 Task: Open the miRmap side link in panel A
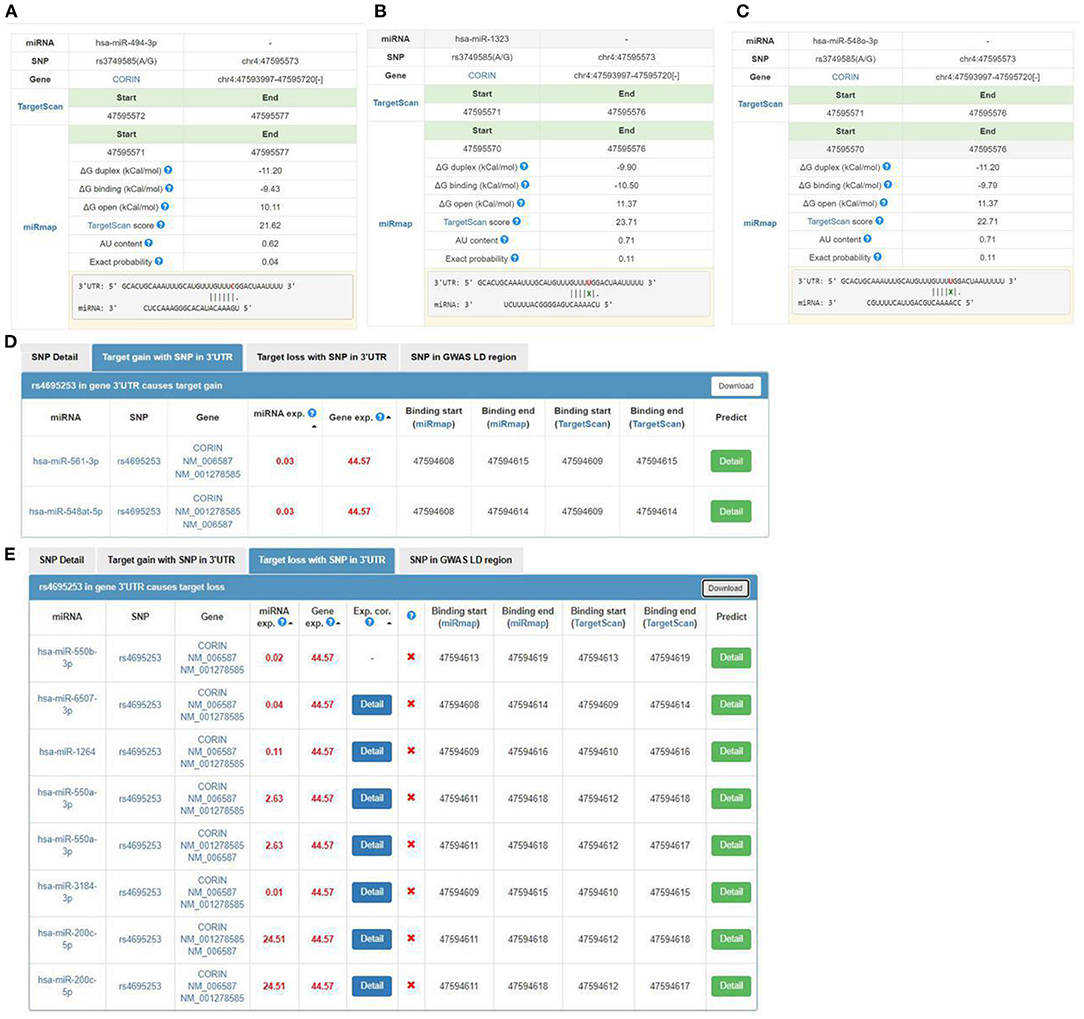40,227
